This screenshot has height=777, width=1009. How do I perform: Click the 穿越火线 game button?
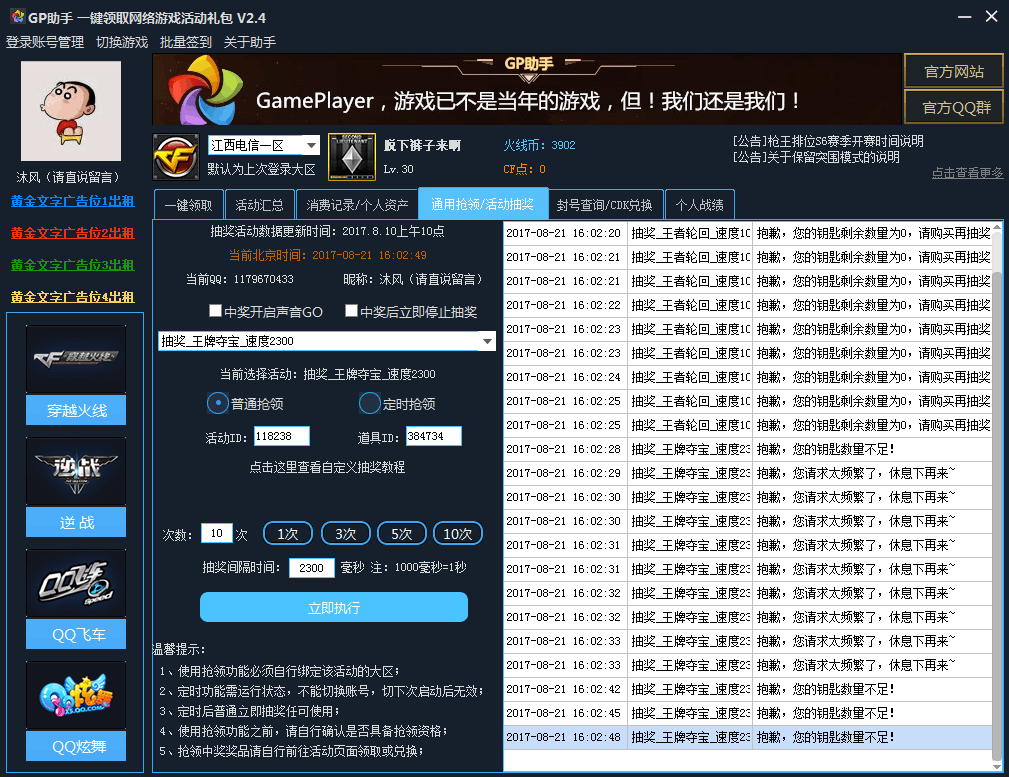tap(76, 410)
